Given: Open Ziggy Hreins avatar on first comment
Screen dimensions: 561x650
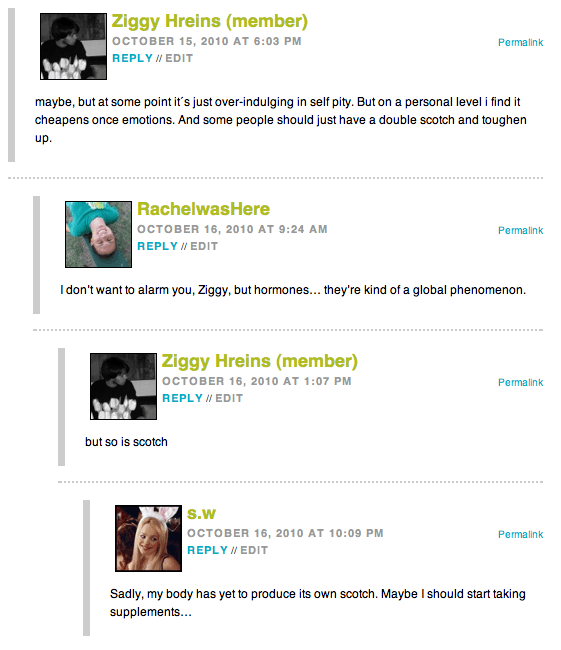Looking at the screenshot, I should click(x=73, y=46).
